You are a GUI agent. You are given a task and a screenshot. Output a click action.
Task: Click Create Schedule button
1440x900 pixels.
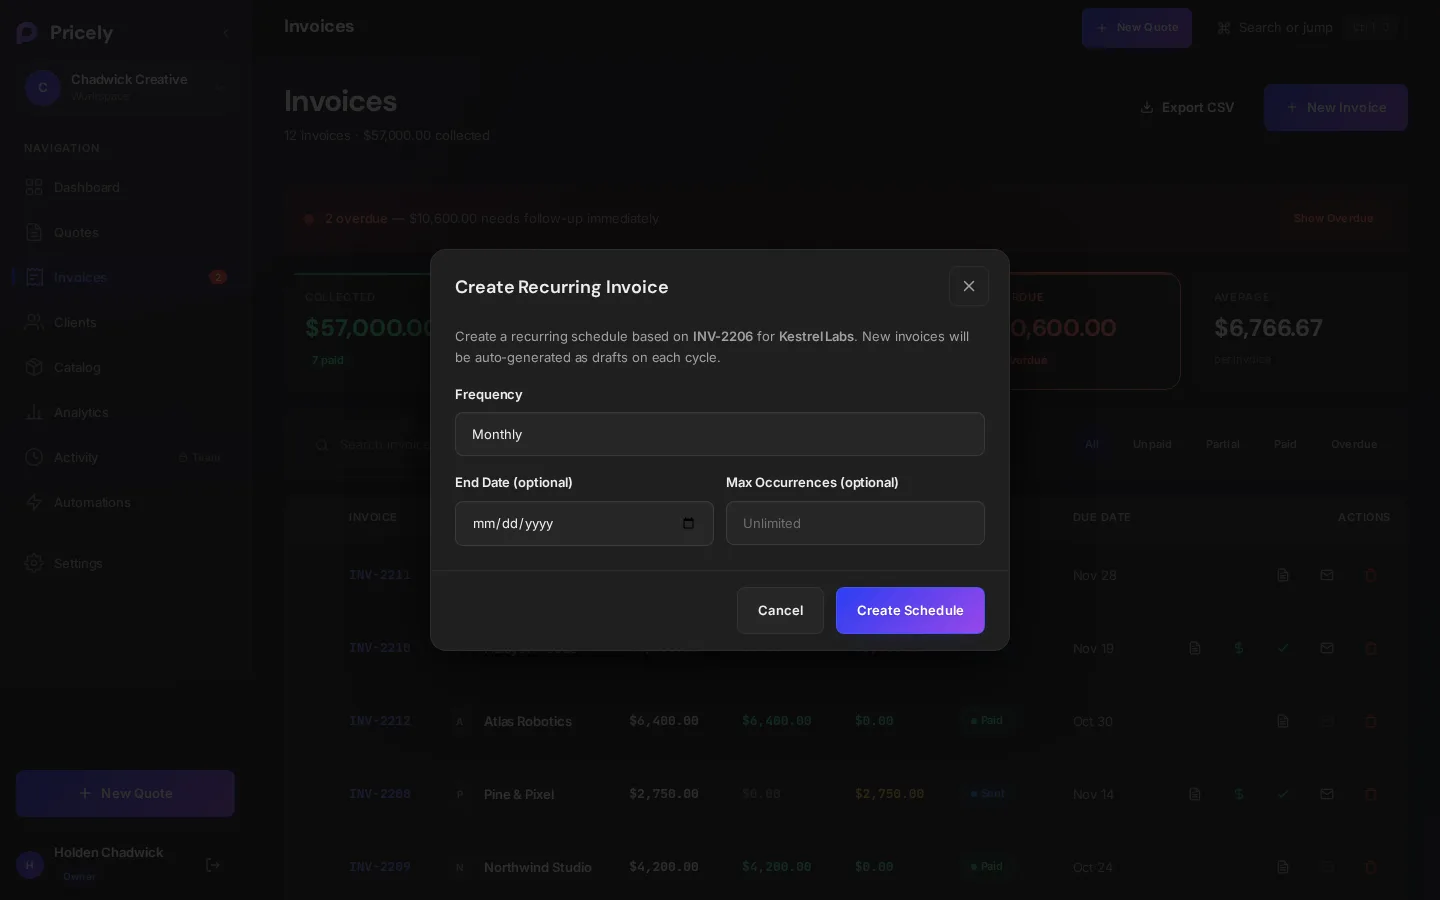pyautogui.click(x=910, y=610)
